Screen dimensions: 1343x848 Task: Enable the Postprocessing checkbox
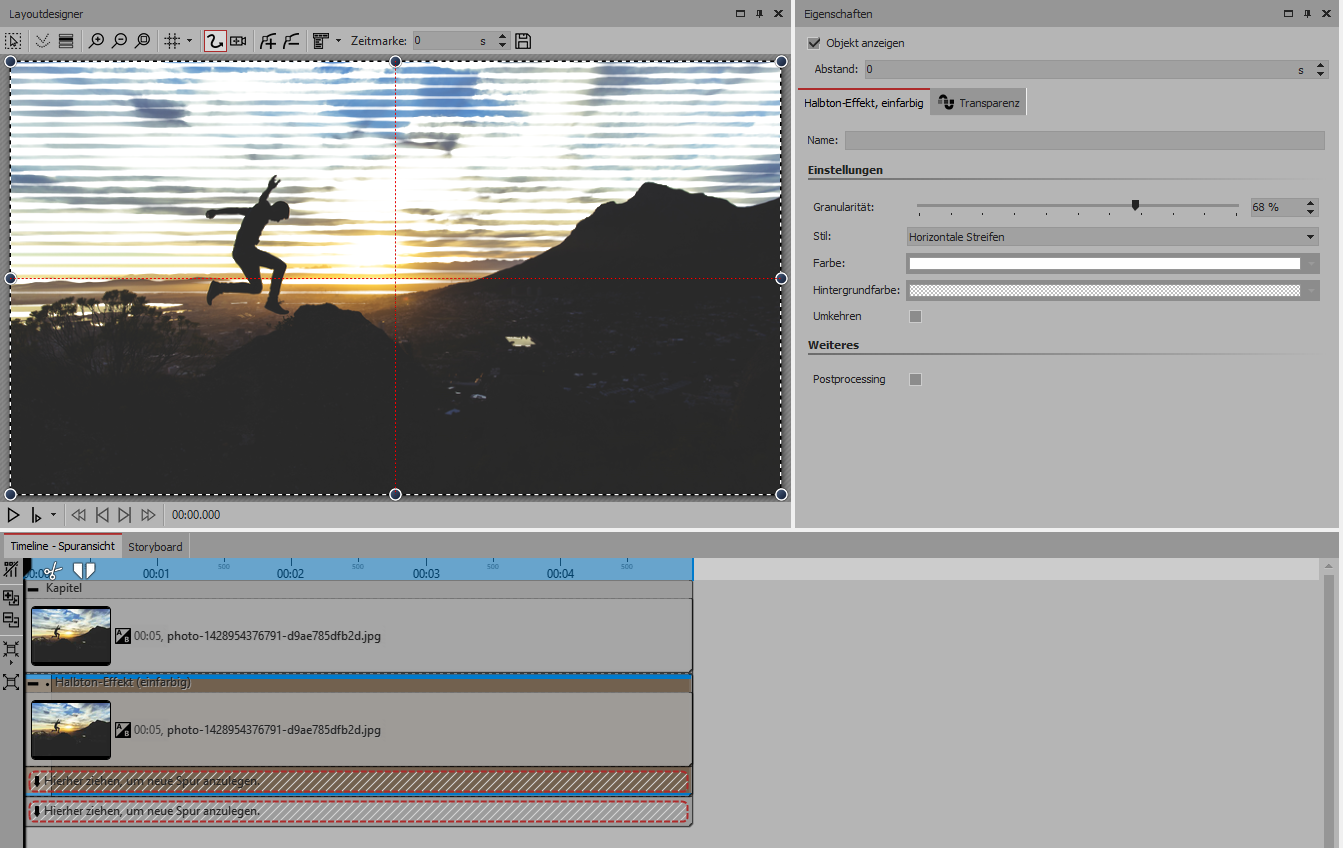tap(915, 380)
